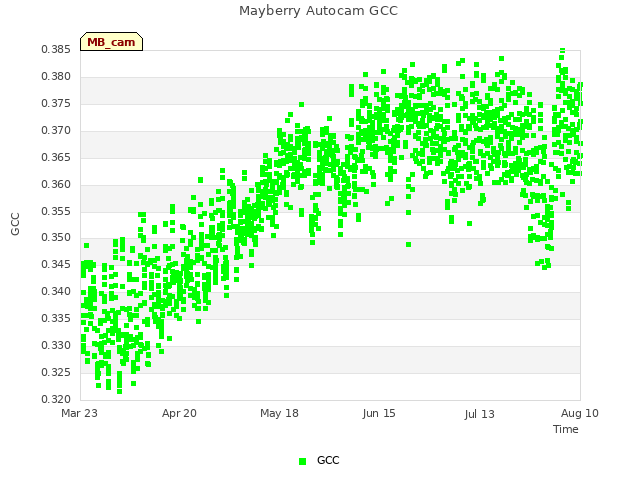Select the Mar 23 x-axis label

[x=79, y=413]
